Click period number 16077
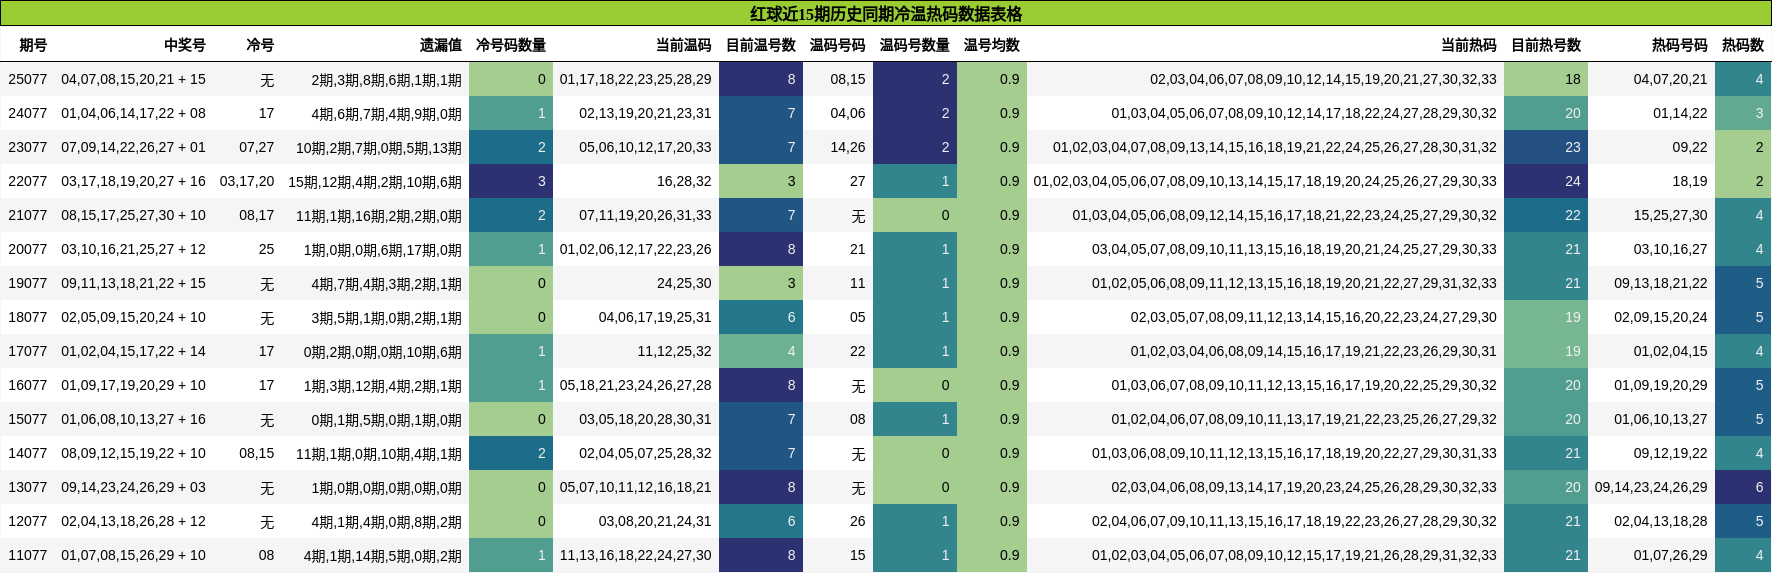Screen dimensions: 1772x573 click(x=28, y=385)
